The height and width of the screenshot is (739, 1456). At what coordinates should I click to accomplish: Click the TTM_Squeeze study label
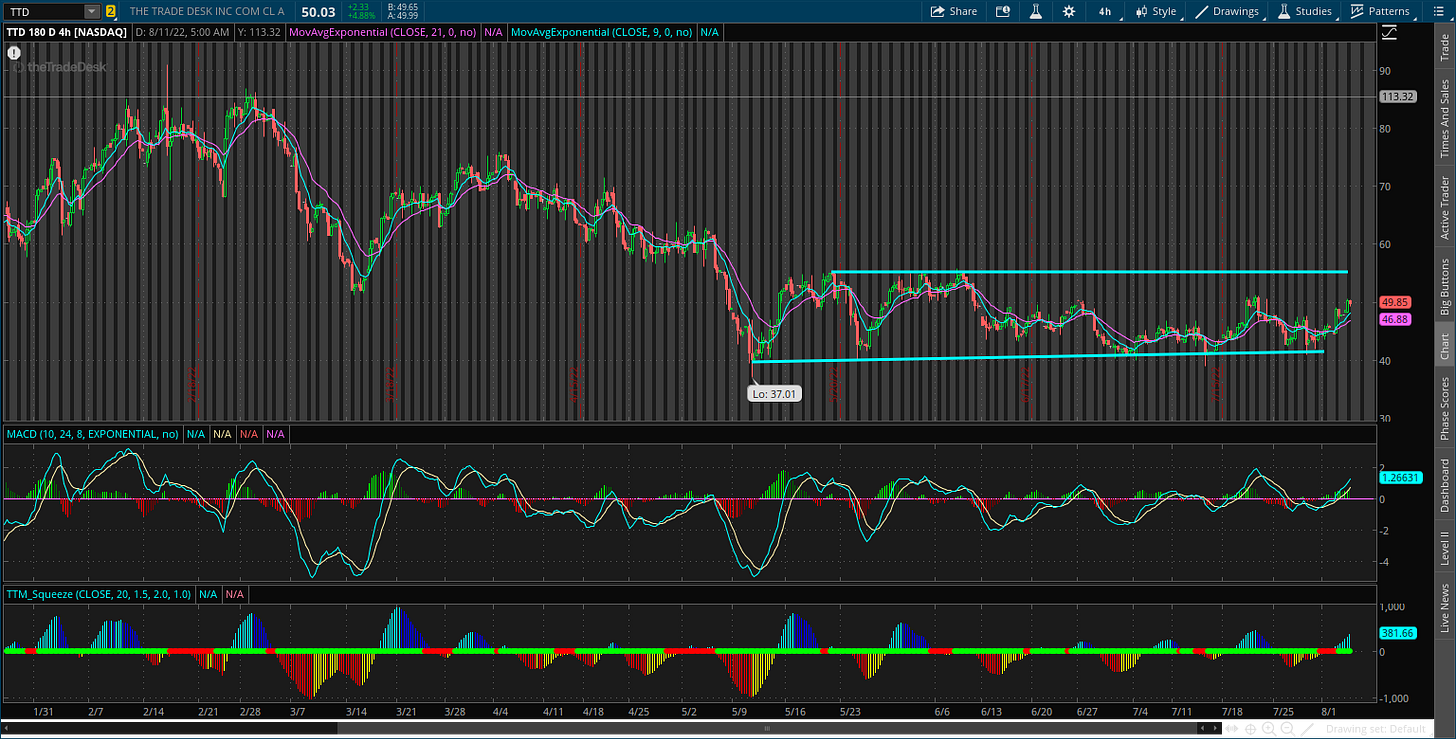pyautogui.click(x=99, y=594)
